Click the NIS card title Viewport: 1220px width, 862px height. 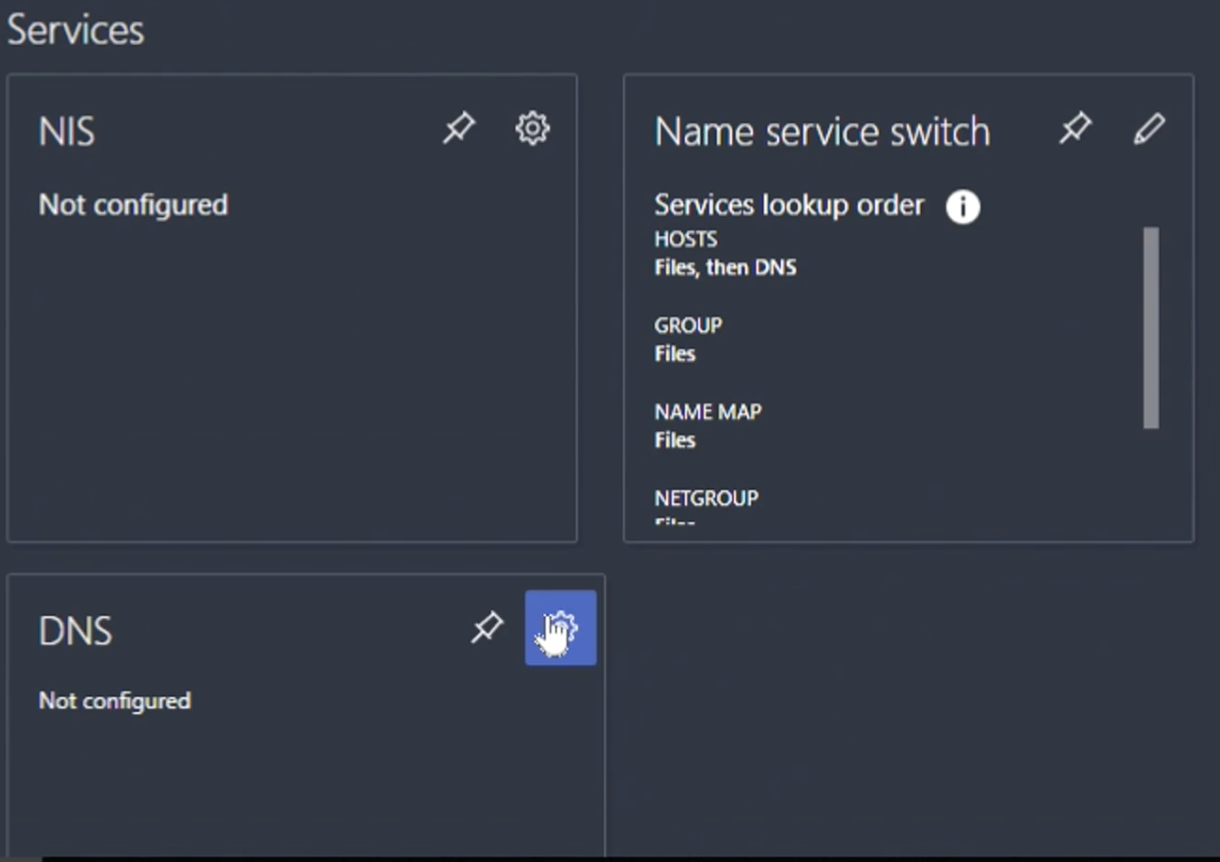[x=67, y=132]
